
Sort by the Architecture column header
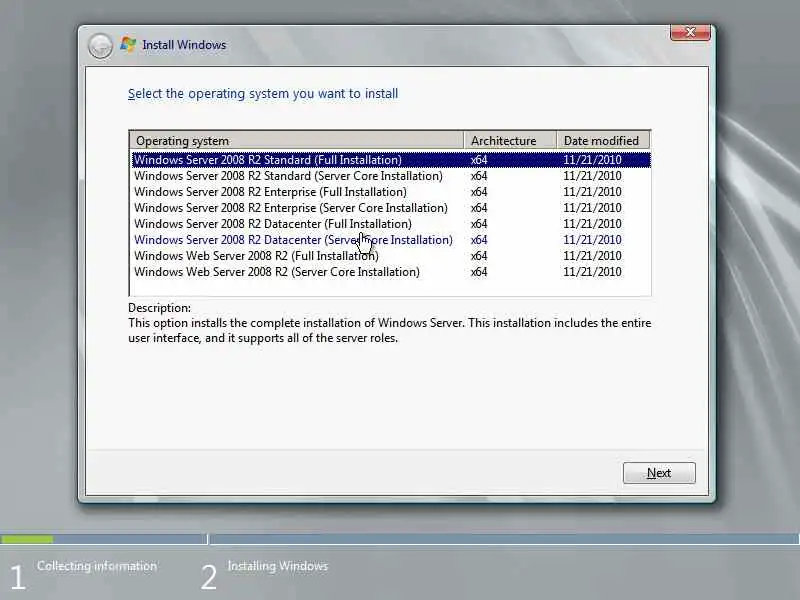click(510, 140)
